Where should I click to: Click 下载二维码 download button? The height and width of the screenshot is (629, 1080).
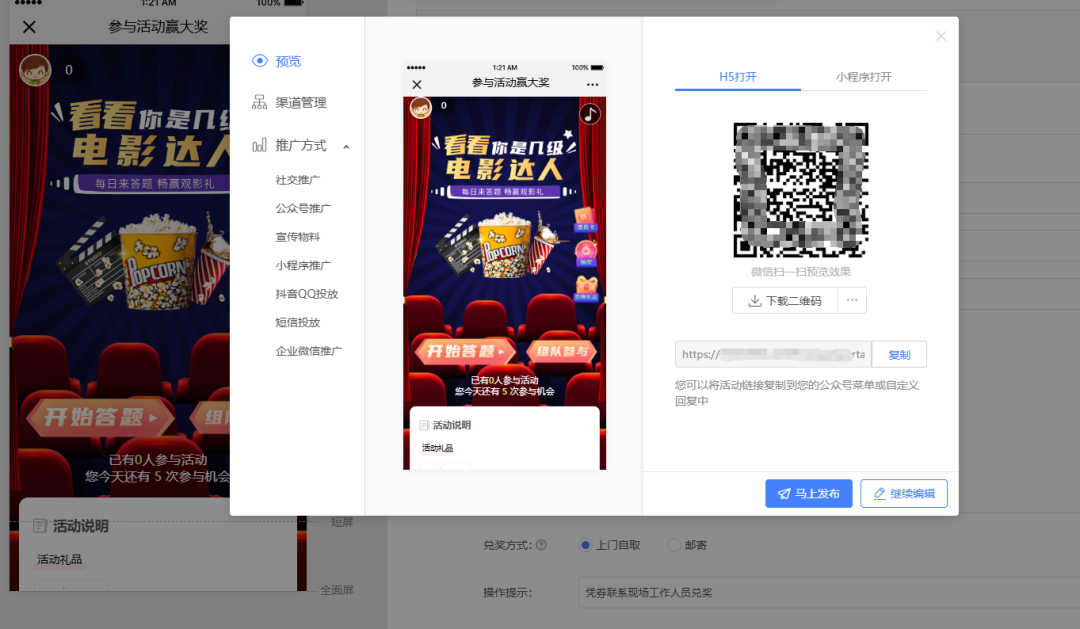click(x=785, y=300)
